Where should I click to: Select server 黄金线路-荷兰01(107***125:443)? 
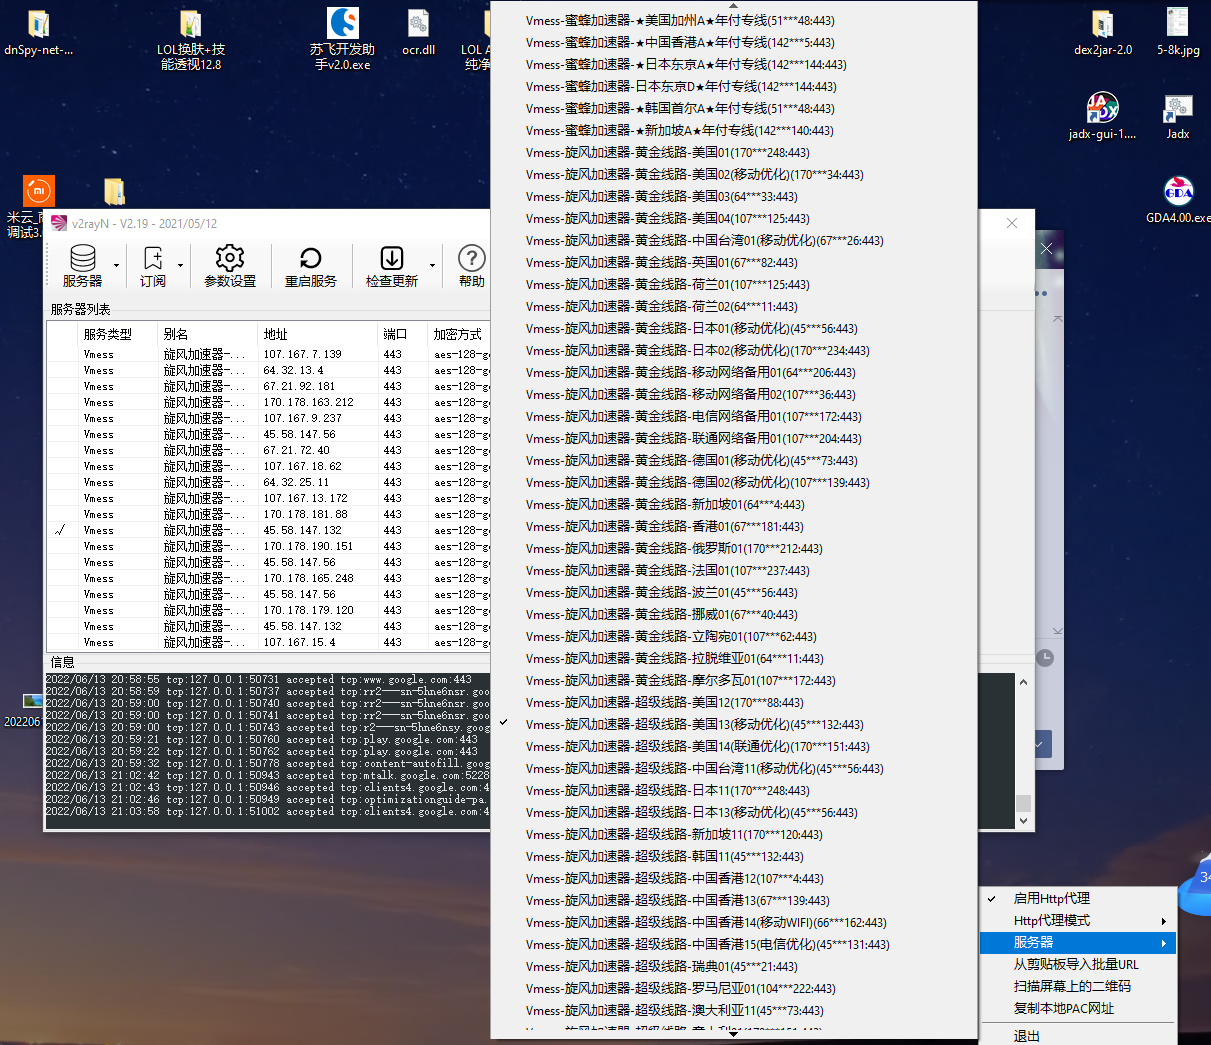733,284
